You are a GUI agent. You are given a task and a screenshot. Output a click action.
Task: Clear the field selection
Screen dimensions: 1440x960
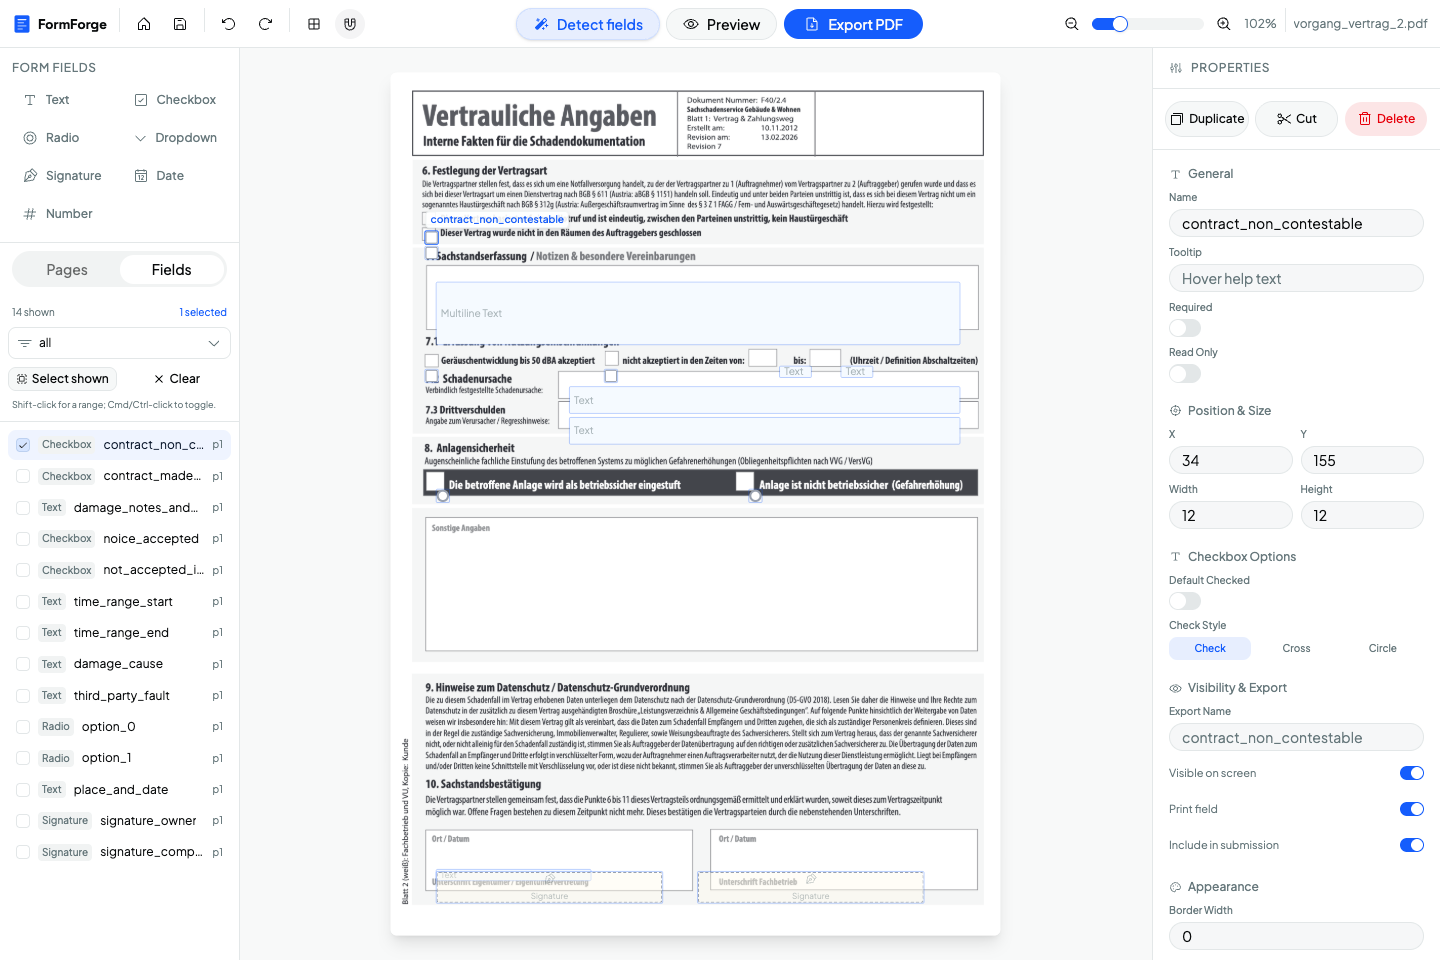point(177,379)
